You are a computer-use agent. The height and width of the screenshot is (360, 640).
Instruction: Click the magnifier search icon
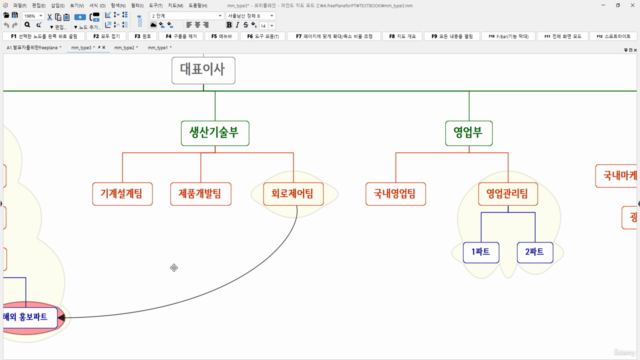coord(27,25)
